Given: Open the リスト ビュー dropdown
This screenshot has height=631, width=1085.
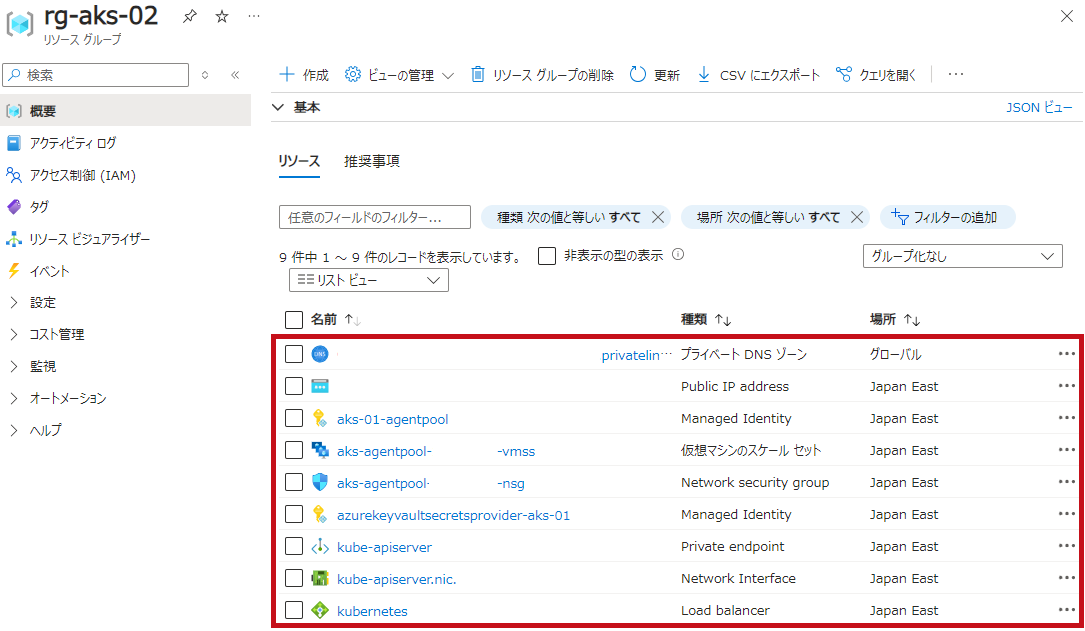Looking at the screenshot, I should pos(369,280).
